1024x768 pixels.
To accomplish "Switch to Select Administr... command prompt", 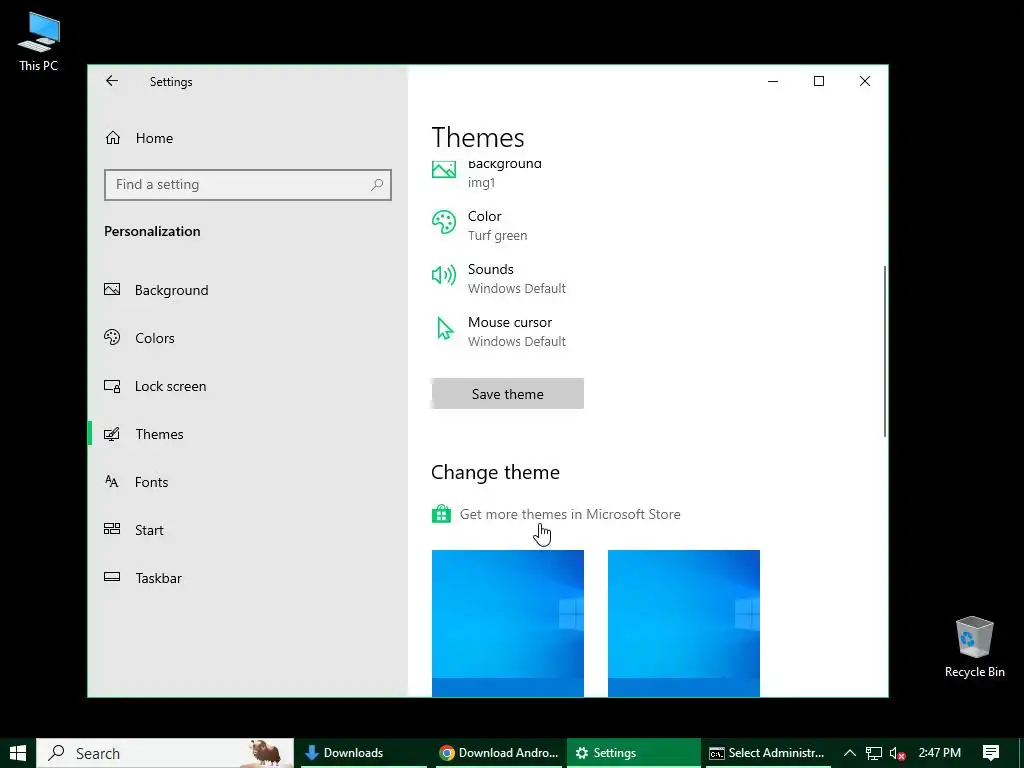I will [x=767, y=753].
